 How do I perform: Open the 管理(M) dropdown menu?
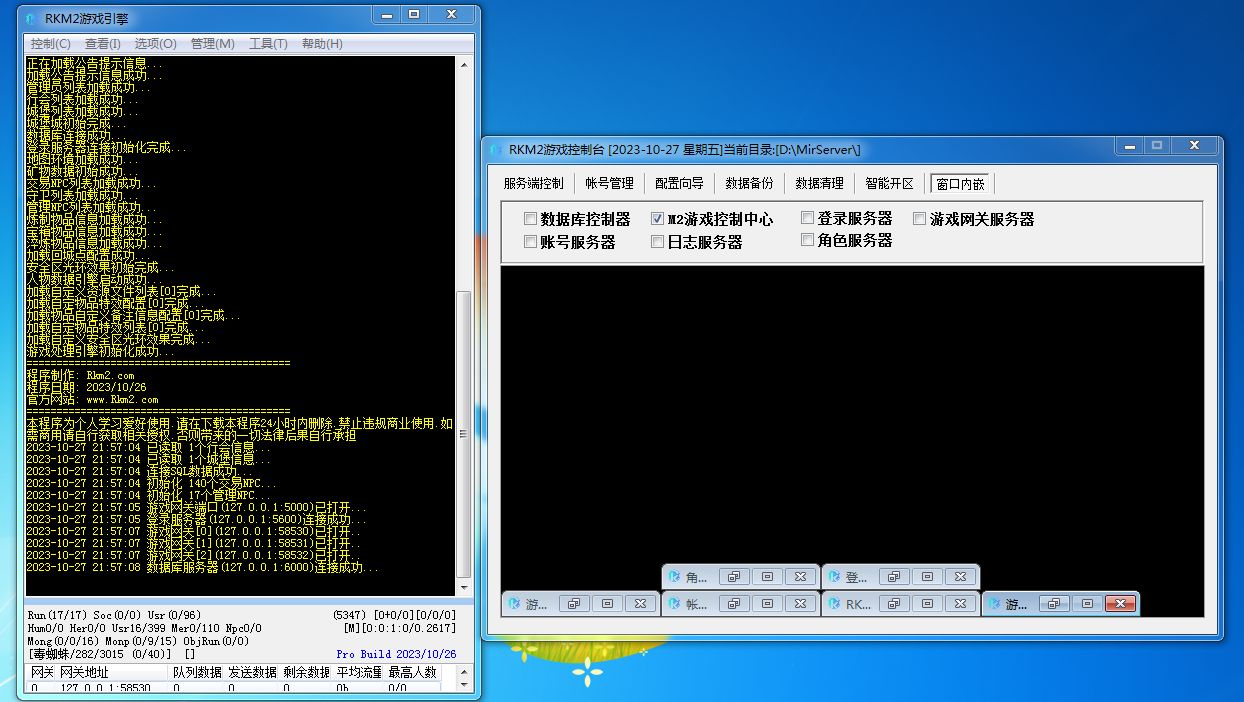point(212,44)
